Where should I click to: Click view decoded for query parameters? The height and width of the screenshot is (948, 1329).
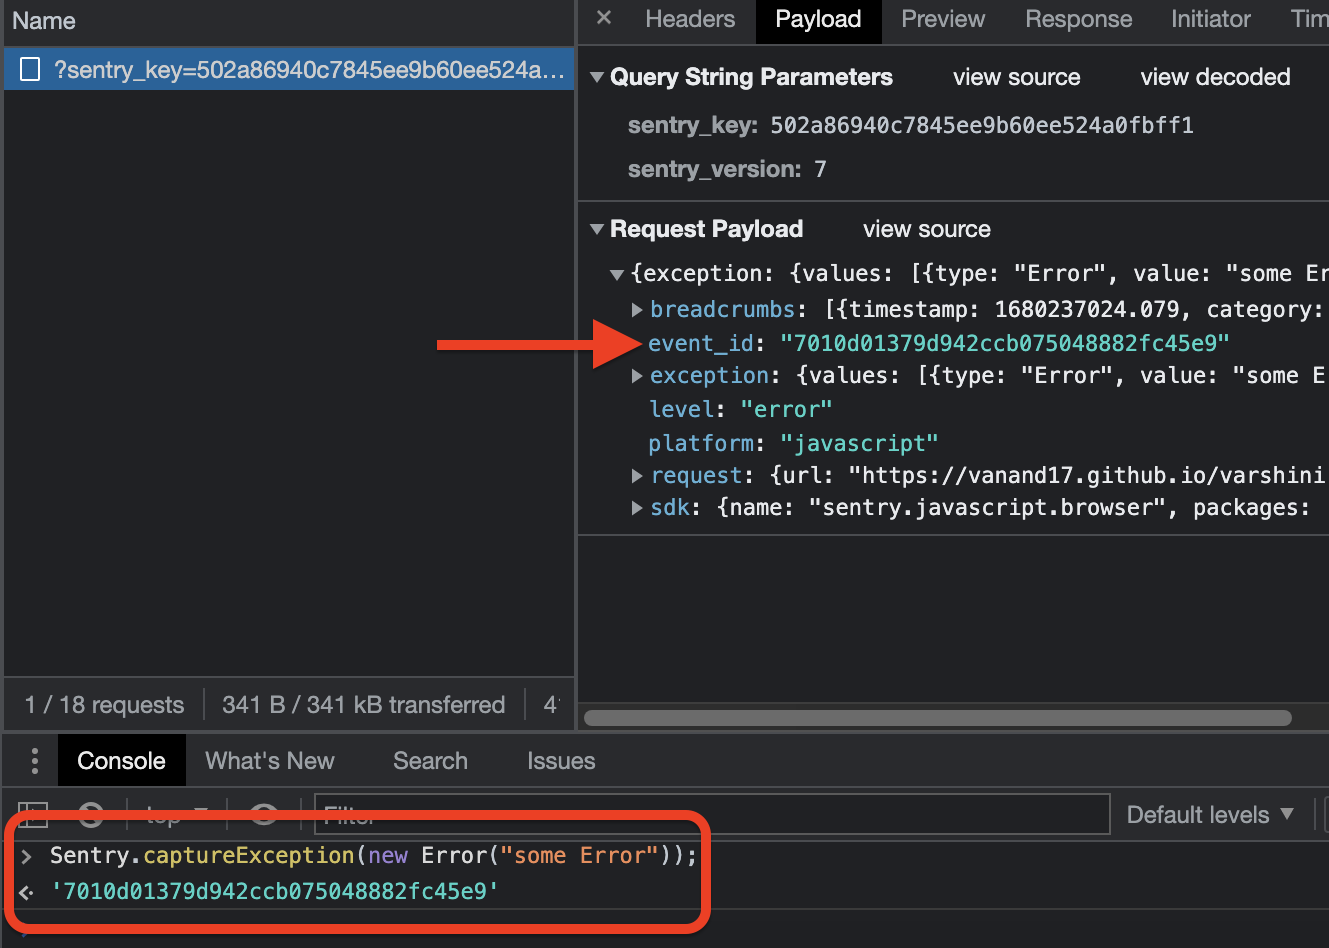coord(1215,77)
